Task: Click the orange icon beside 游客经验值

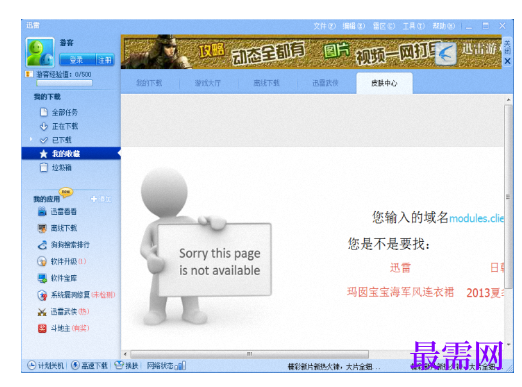Action: pyautogui.click(x=30, y=74)
